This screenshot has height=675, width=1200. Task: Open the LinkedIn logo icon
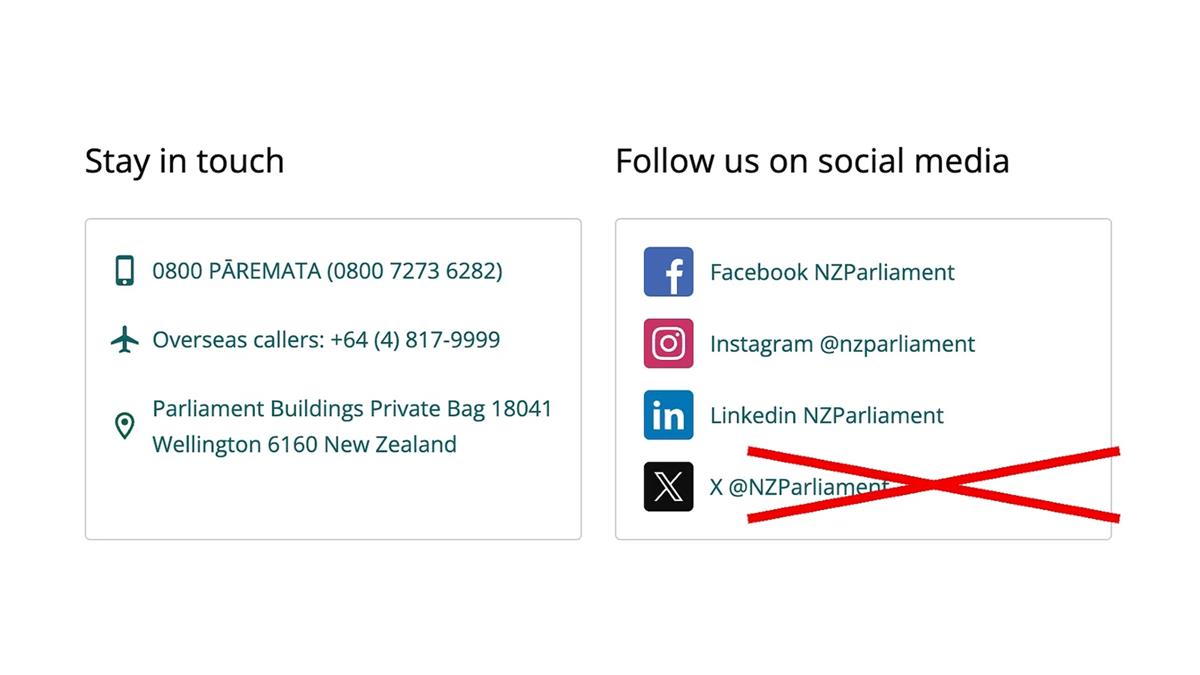coord(668,415)
